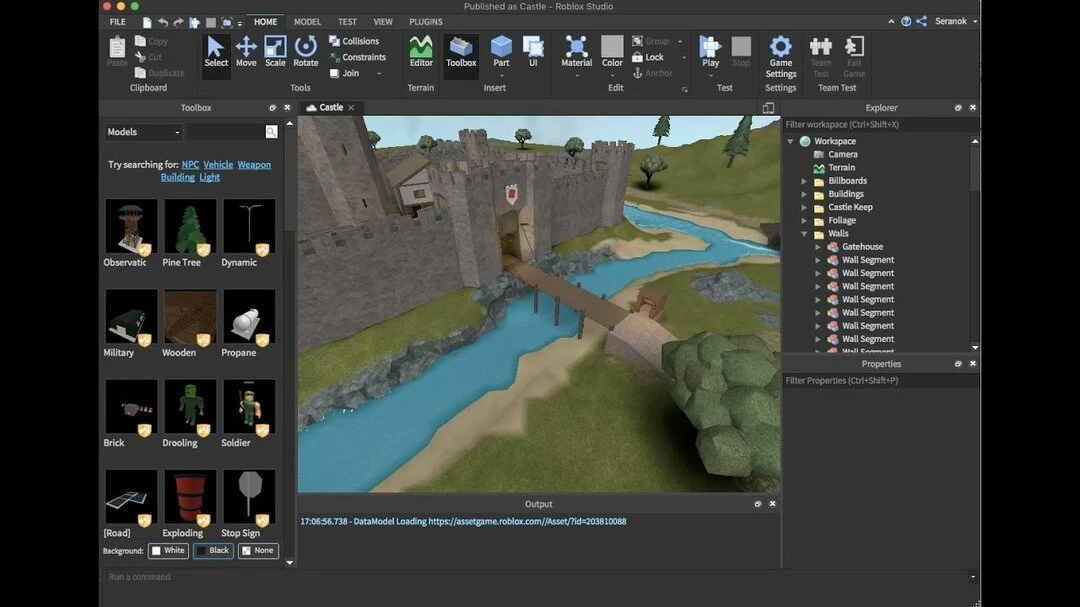Image resolution: width=1080 pixels, height=607 pixels.
Task: Click the Vehicle search suggestion
Action: 218,165
